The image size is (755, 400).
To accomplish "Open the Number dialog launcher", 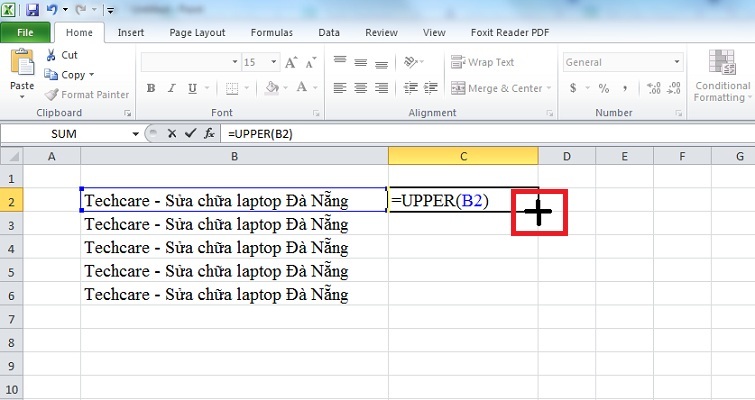I will [678, 113].
